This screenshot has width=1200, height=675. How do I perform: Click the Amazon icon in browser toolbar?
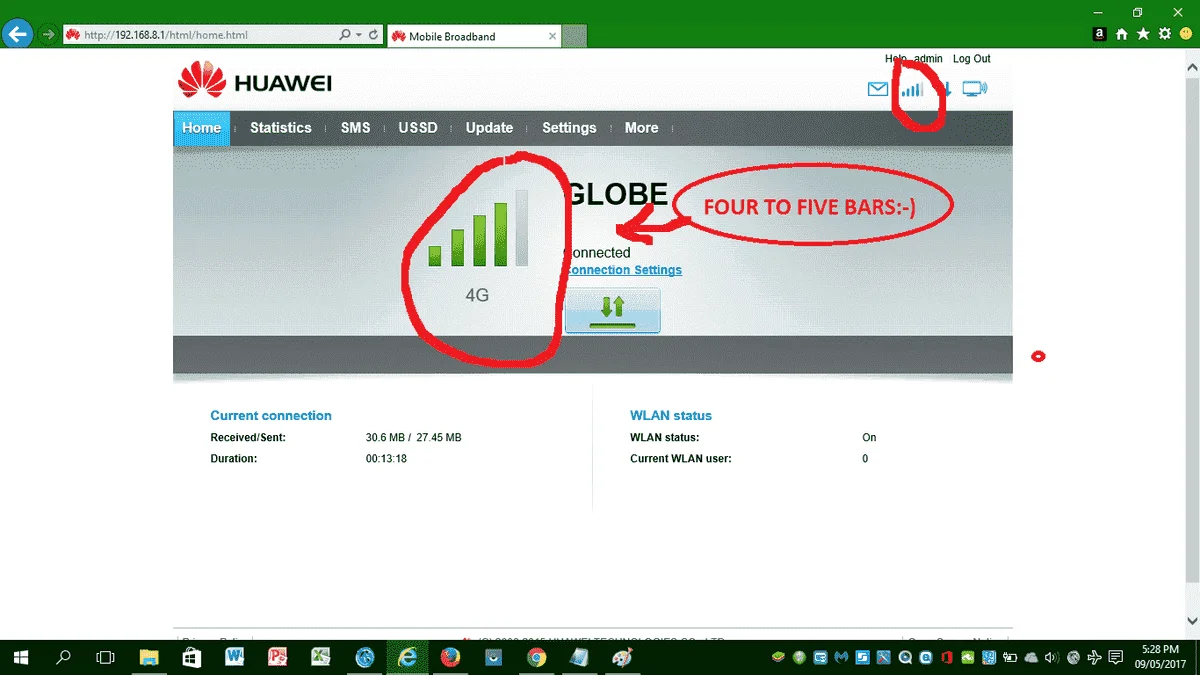[x=1099, y=34]
